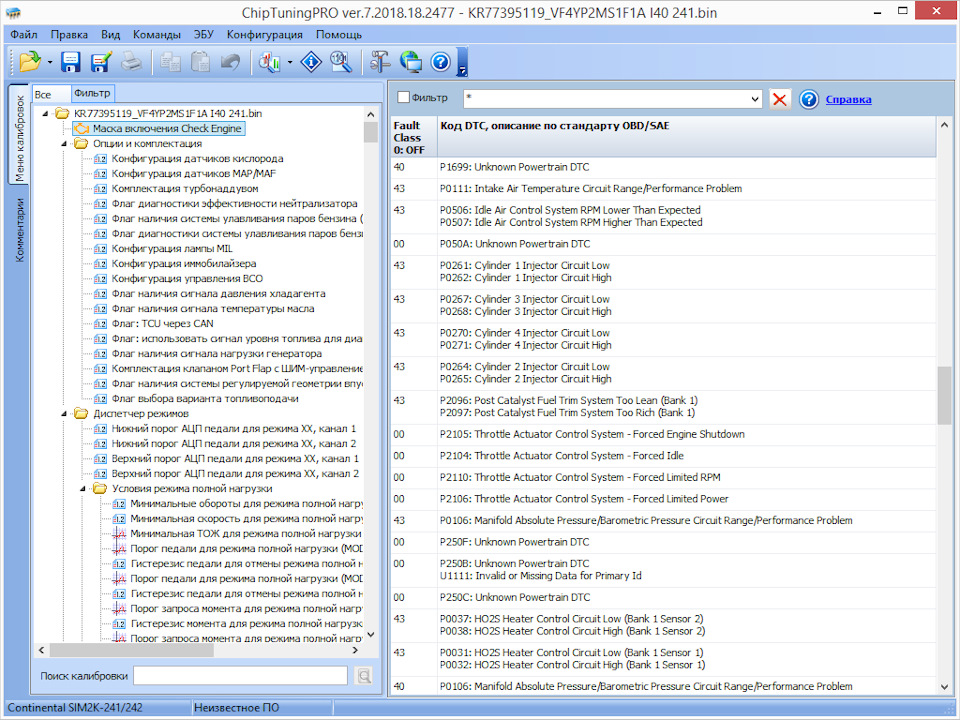
Task: Save the file with the floppy disk icon
Action: (71, 63)
